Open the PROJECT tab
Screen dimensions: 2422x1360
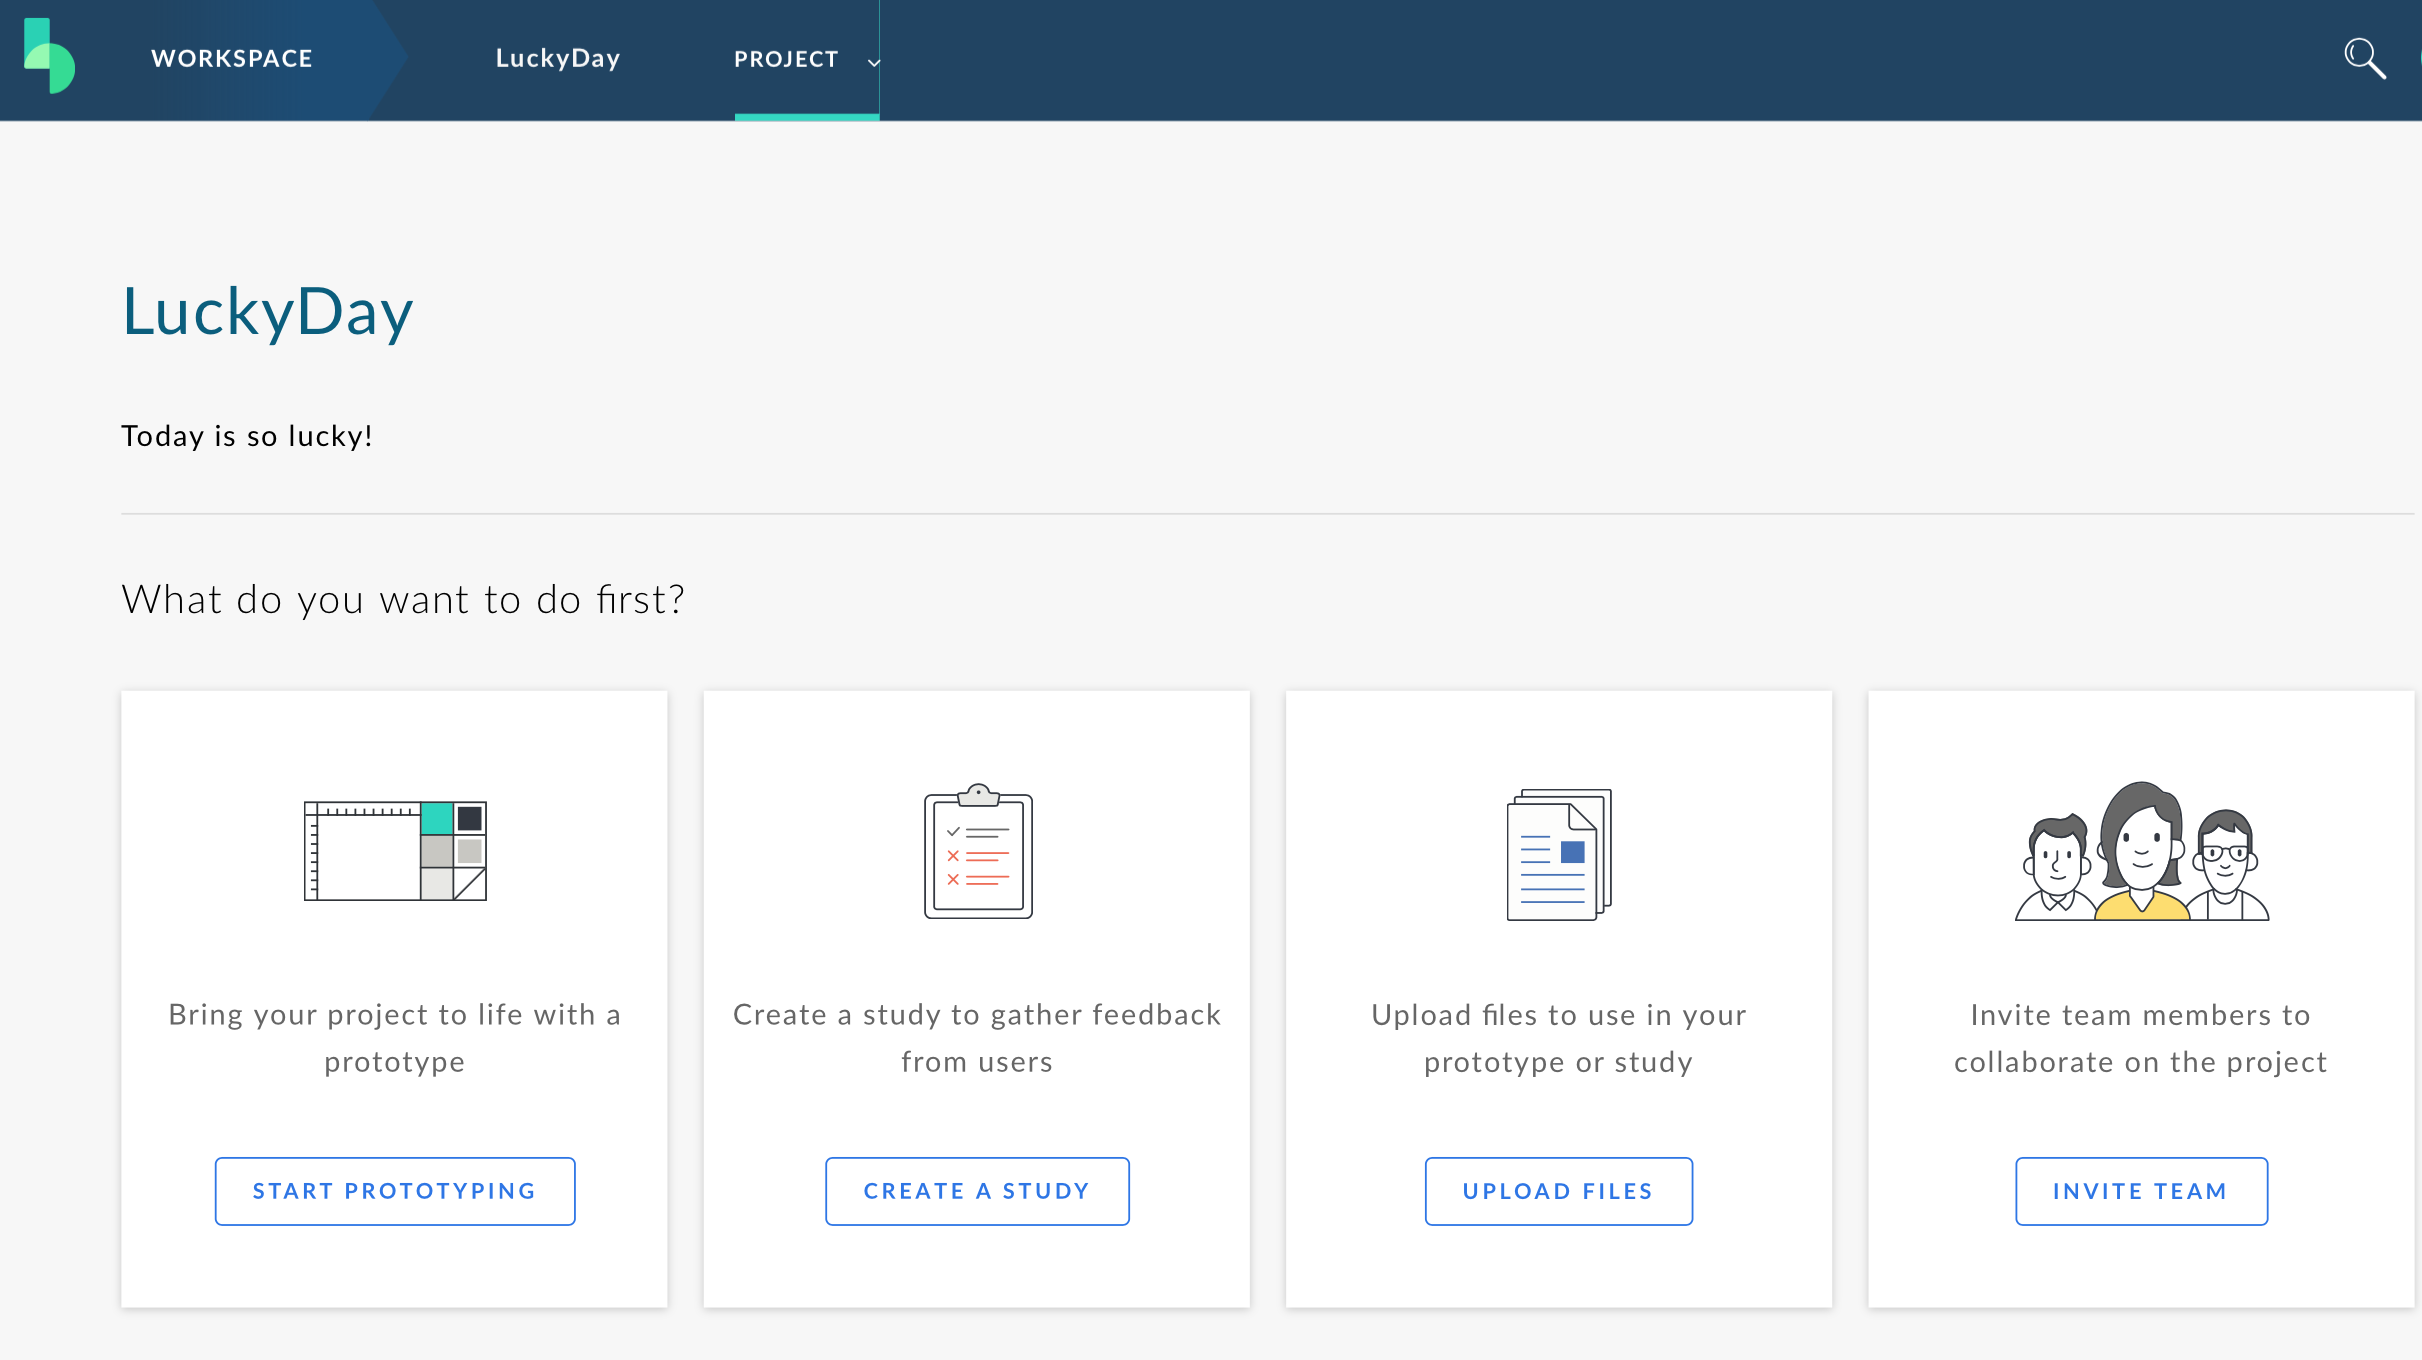[786, 59]
